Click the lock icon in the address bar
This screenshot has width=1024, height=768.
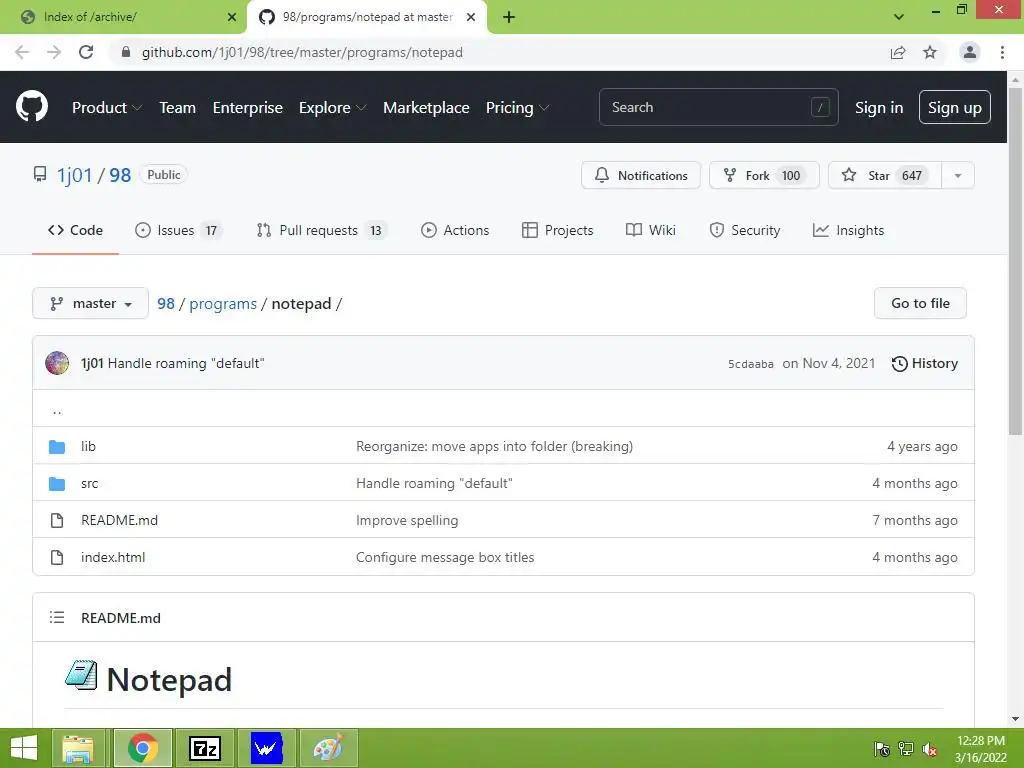click(x=126, y=52)
